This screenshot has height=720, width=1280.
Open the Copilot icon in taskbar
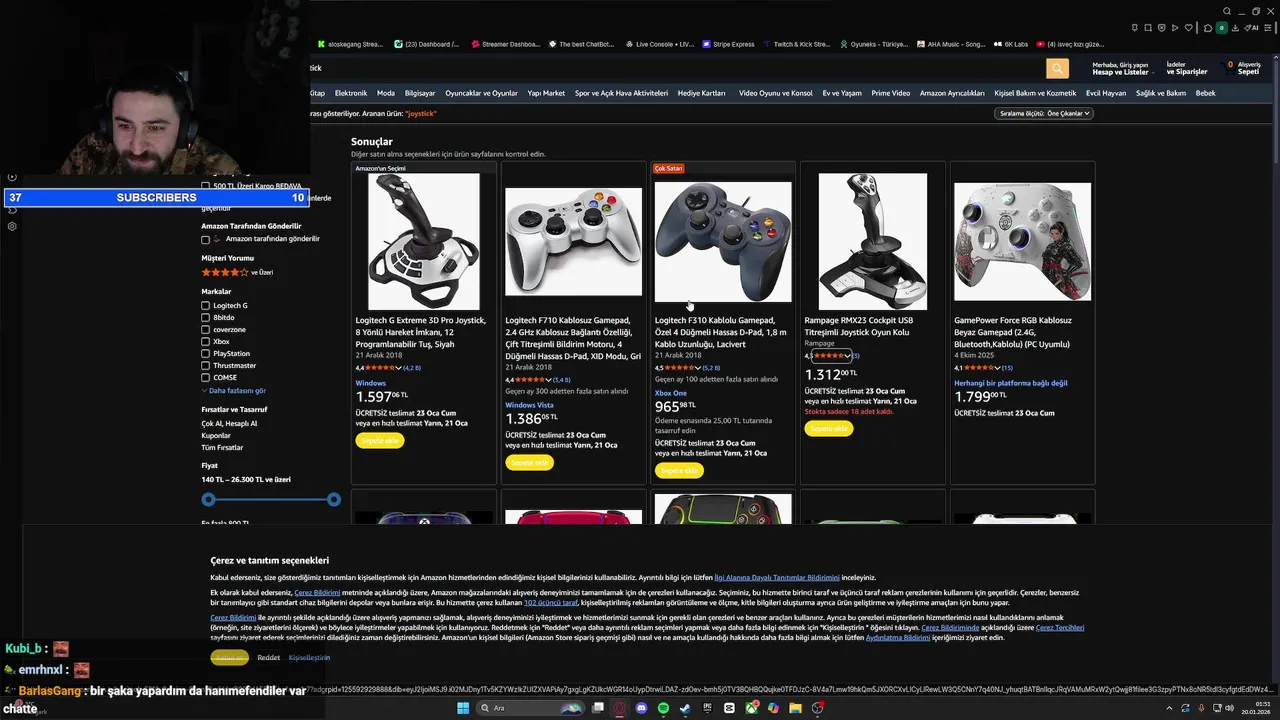(x=773, y=708)
